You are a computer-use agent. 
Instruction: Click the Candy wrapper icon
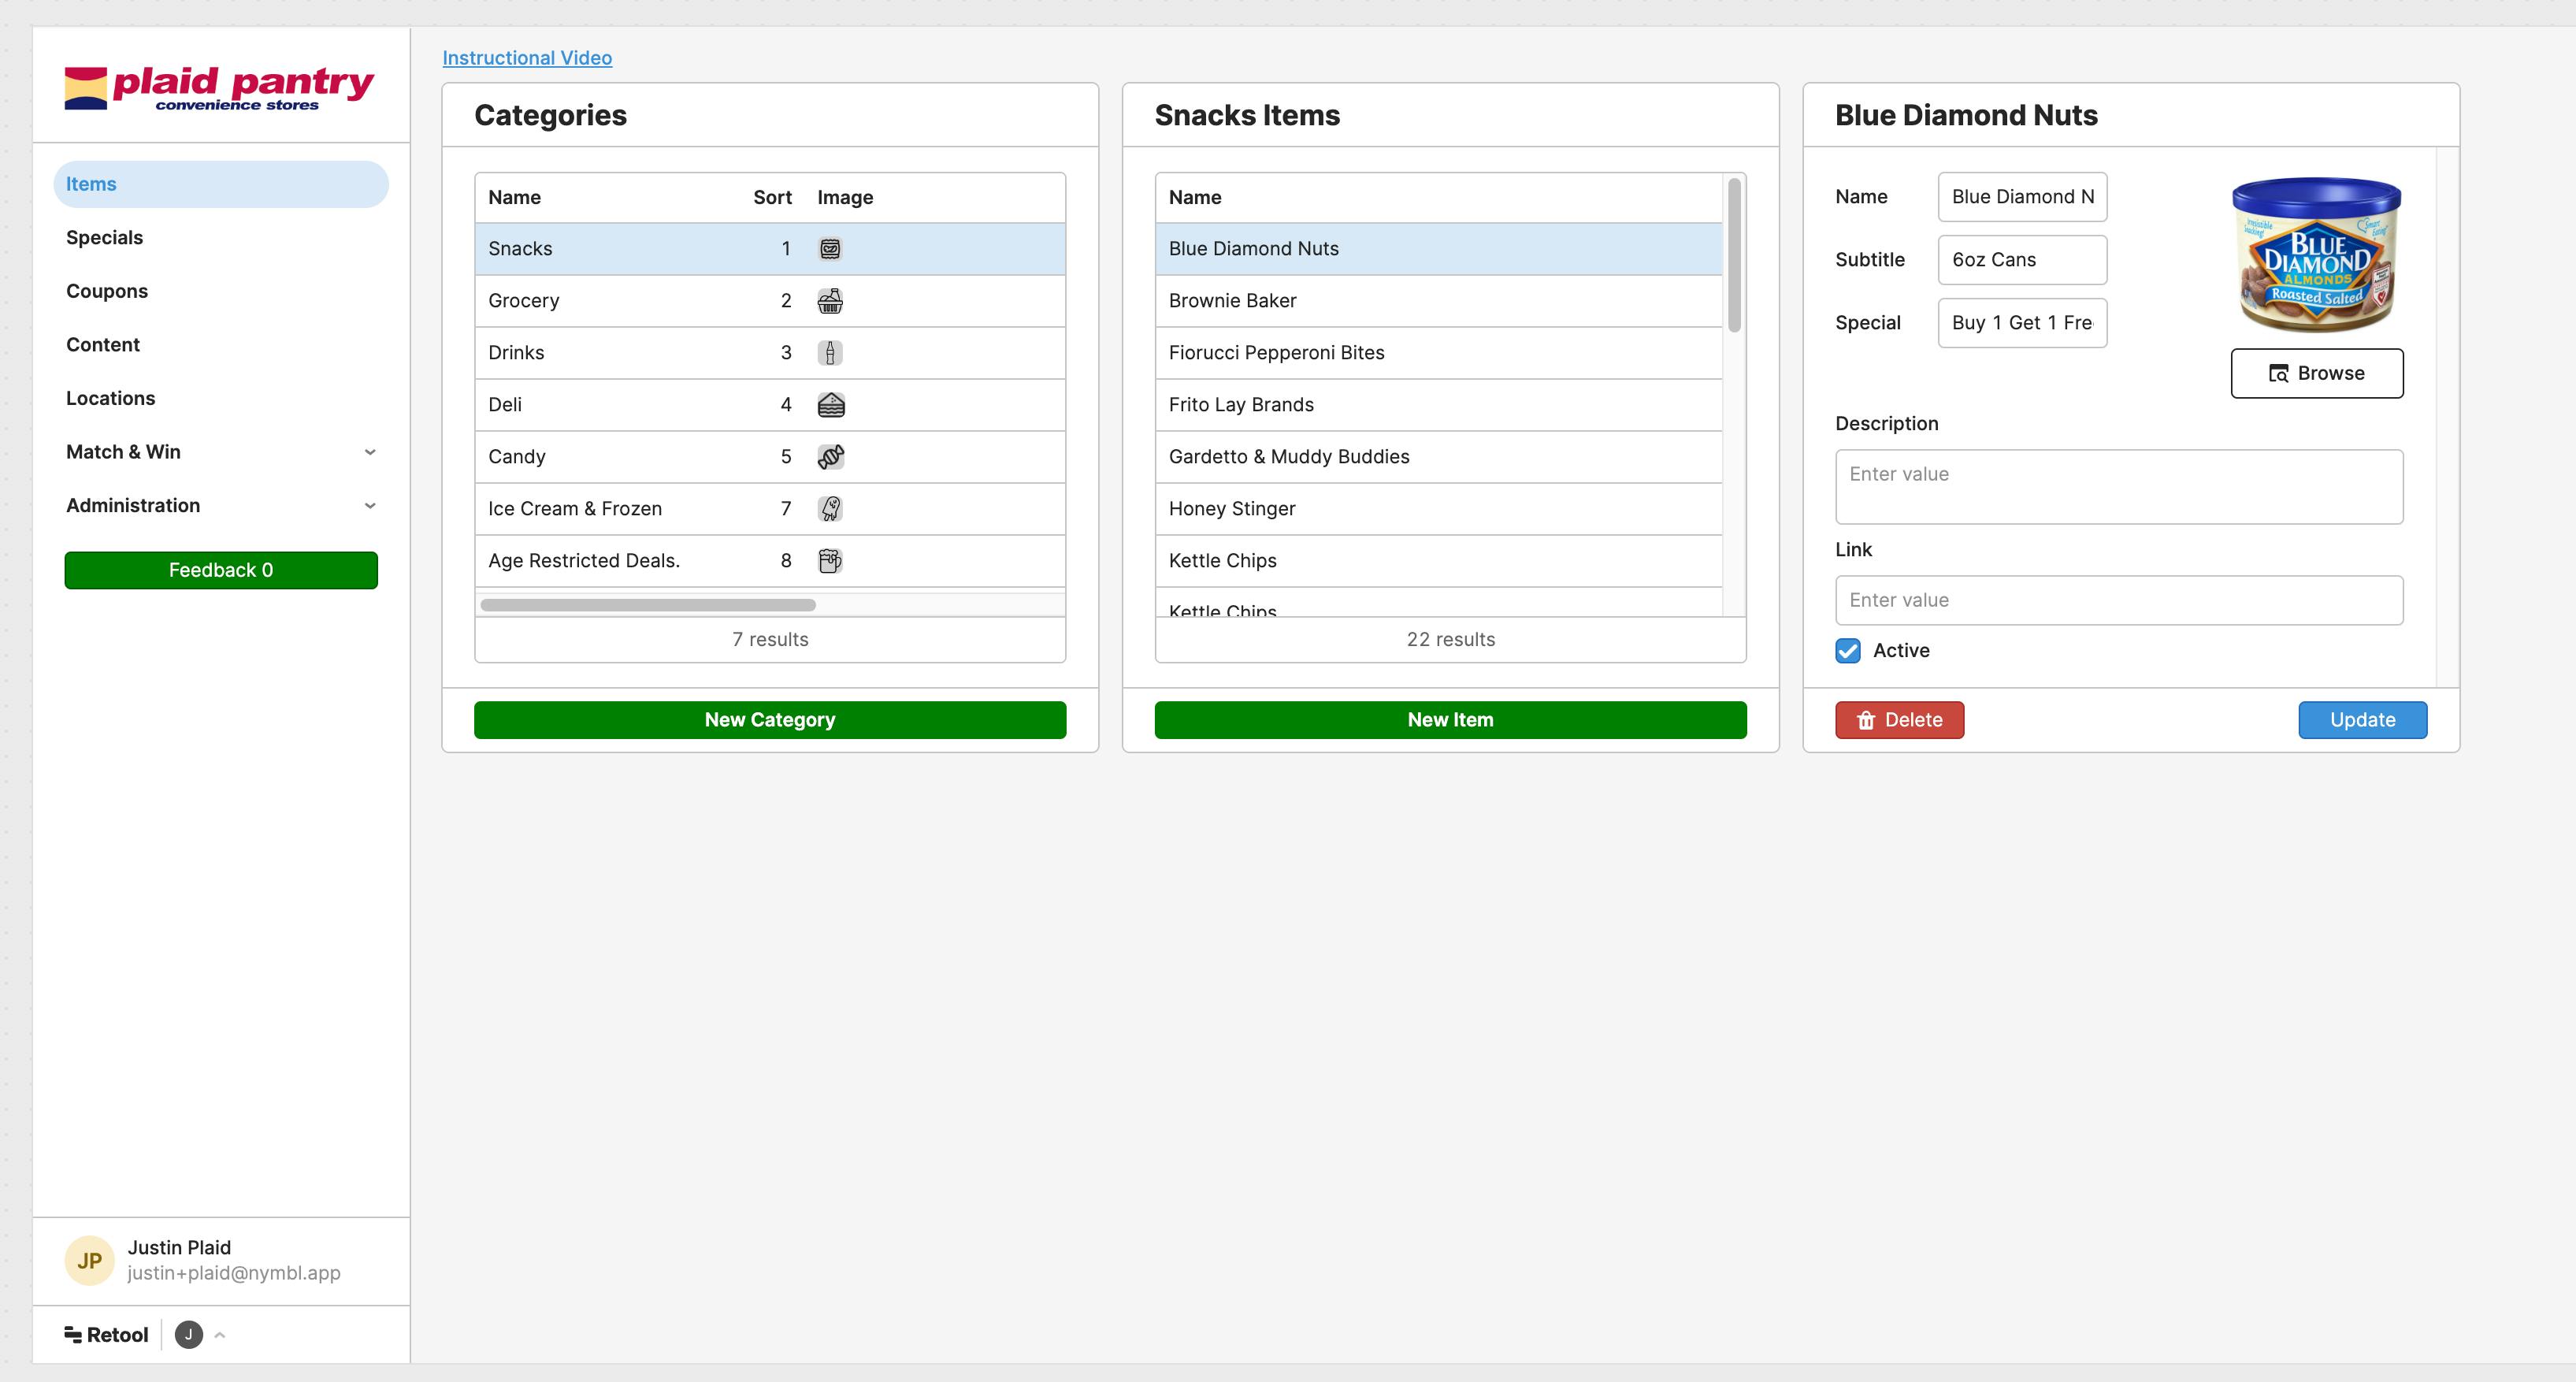click(830, 457)
